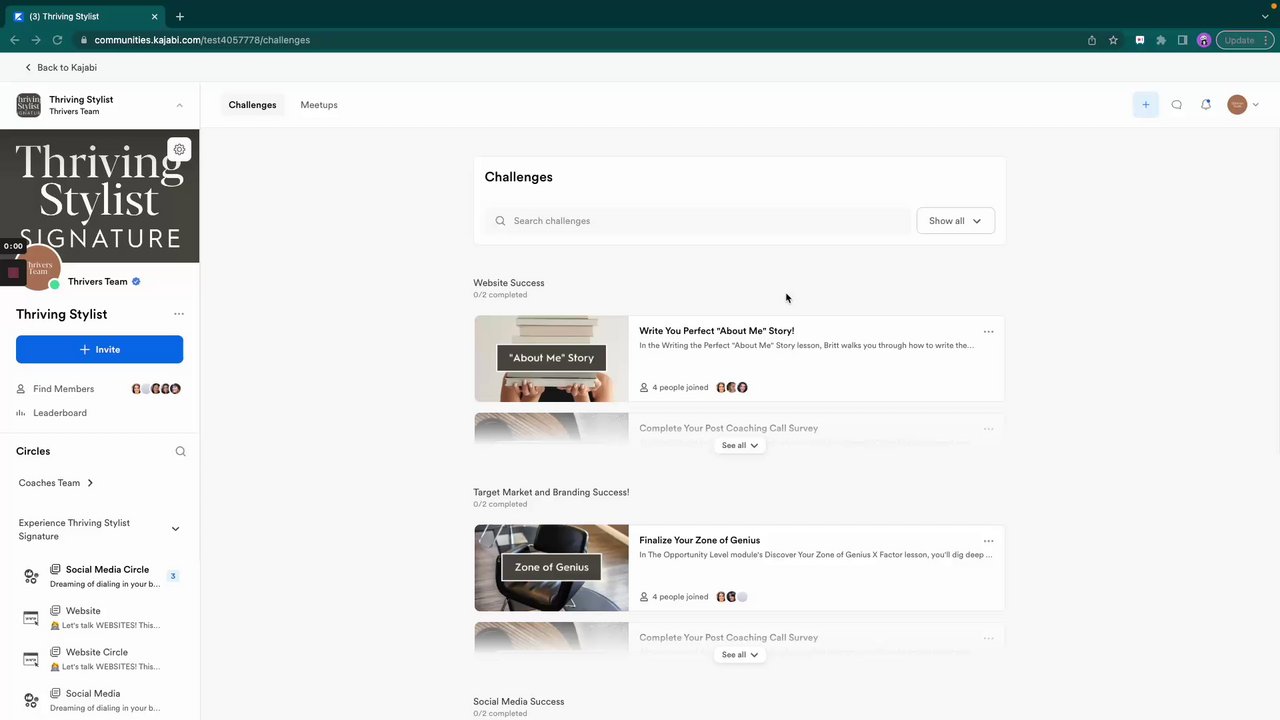
Task: Bookmark page with the star icon
Action: [x=1113, y=40]
